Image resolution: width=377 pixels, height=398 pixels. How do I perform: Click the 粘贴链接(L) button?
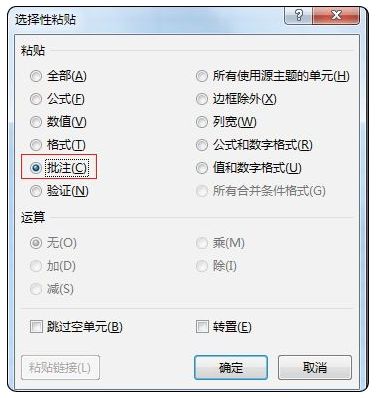point(60,367)
